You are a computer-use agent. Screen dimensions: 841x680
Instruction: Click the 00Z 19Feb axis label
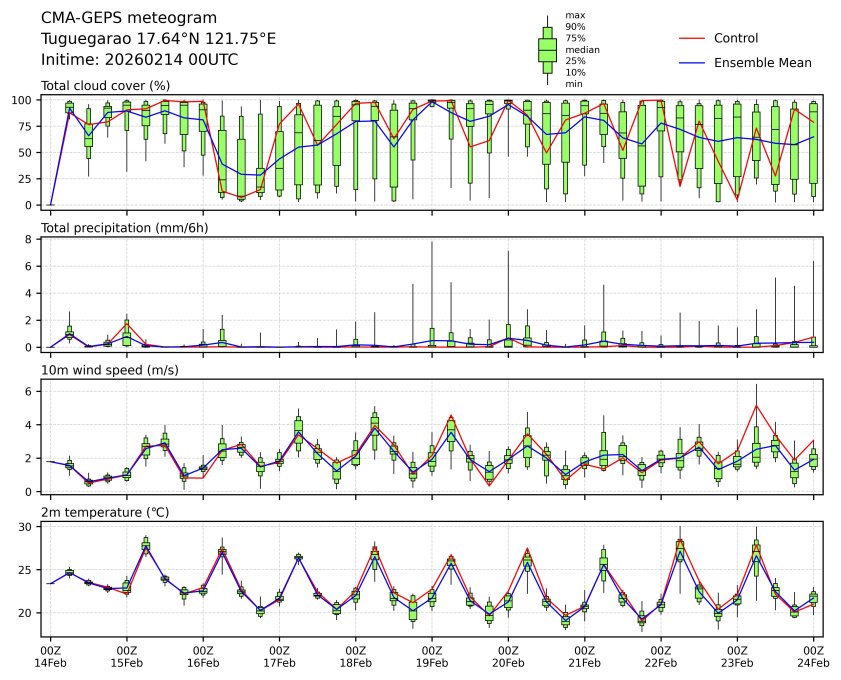coord(432,656)
